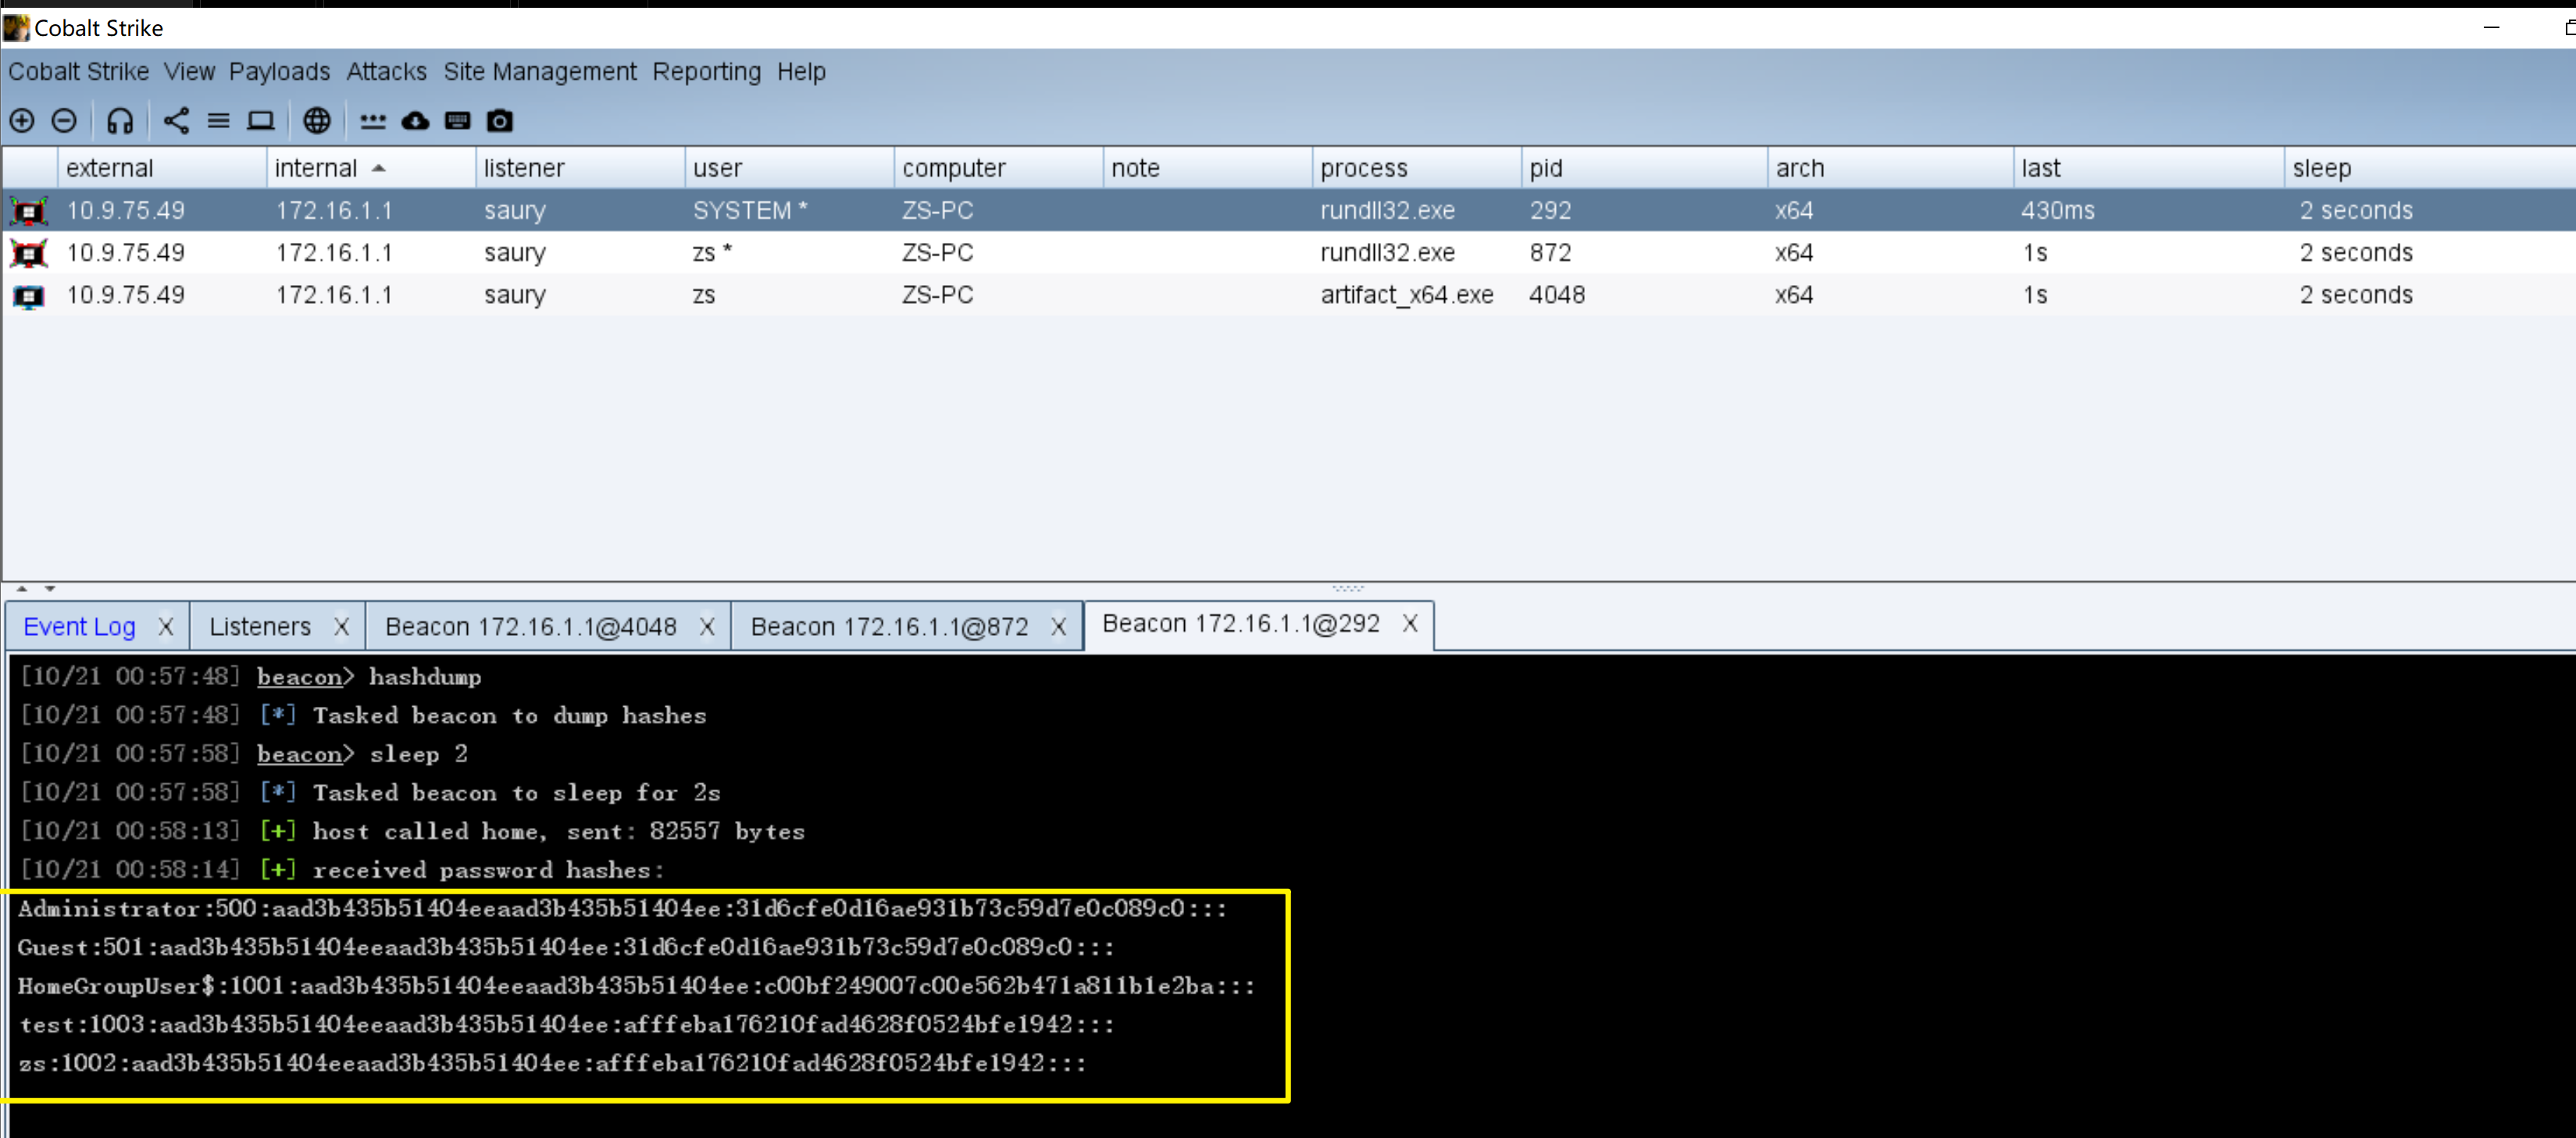
Task: Switch to target table view laptop icon
Action: [261, 121]
